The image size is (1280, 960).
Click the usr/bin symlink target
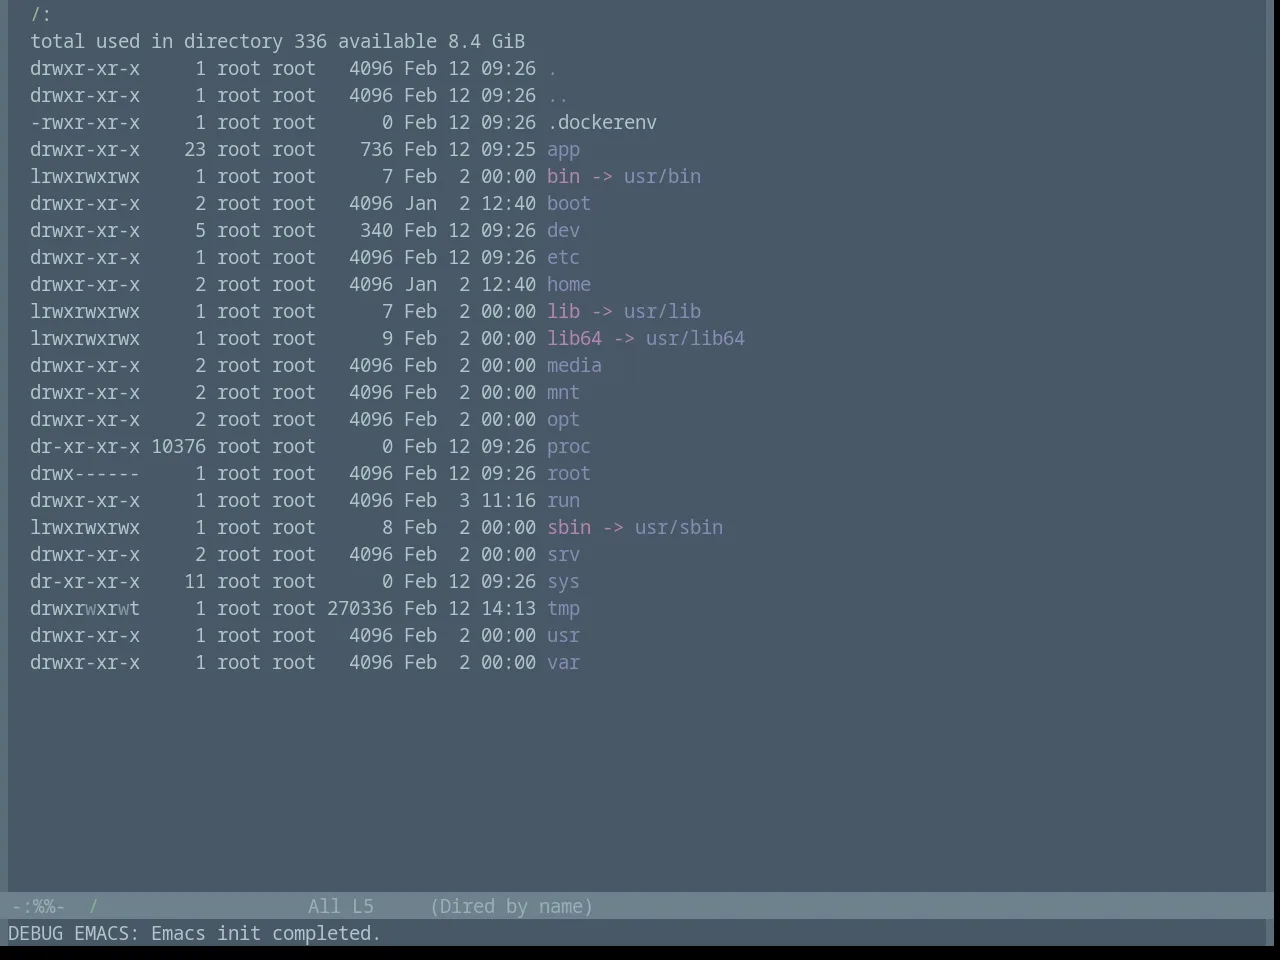(662, 177)
